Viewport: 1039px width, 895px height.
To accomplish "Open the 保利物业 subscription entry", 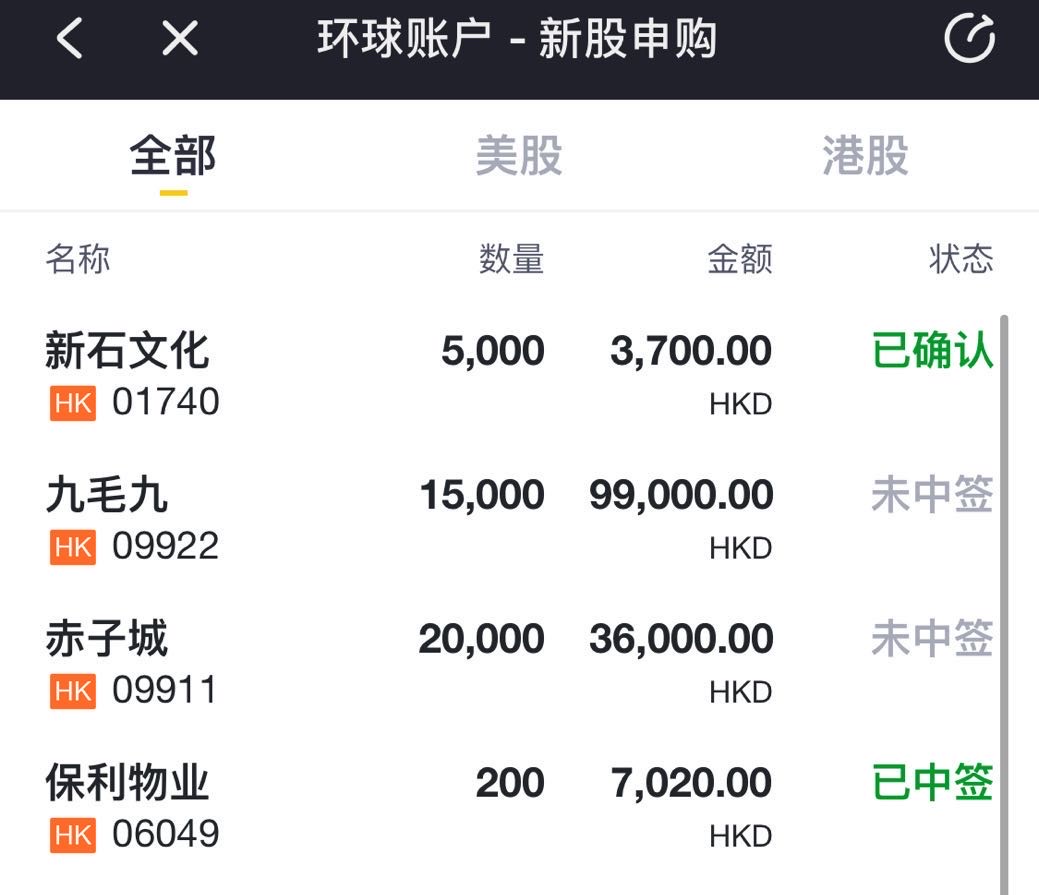I will click(520, 808).
